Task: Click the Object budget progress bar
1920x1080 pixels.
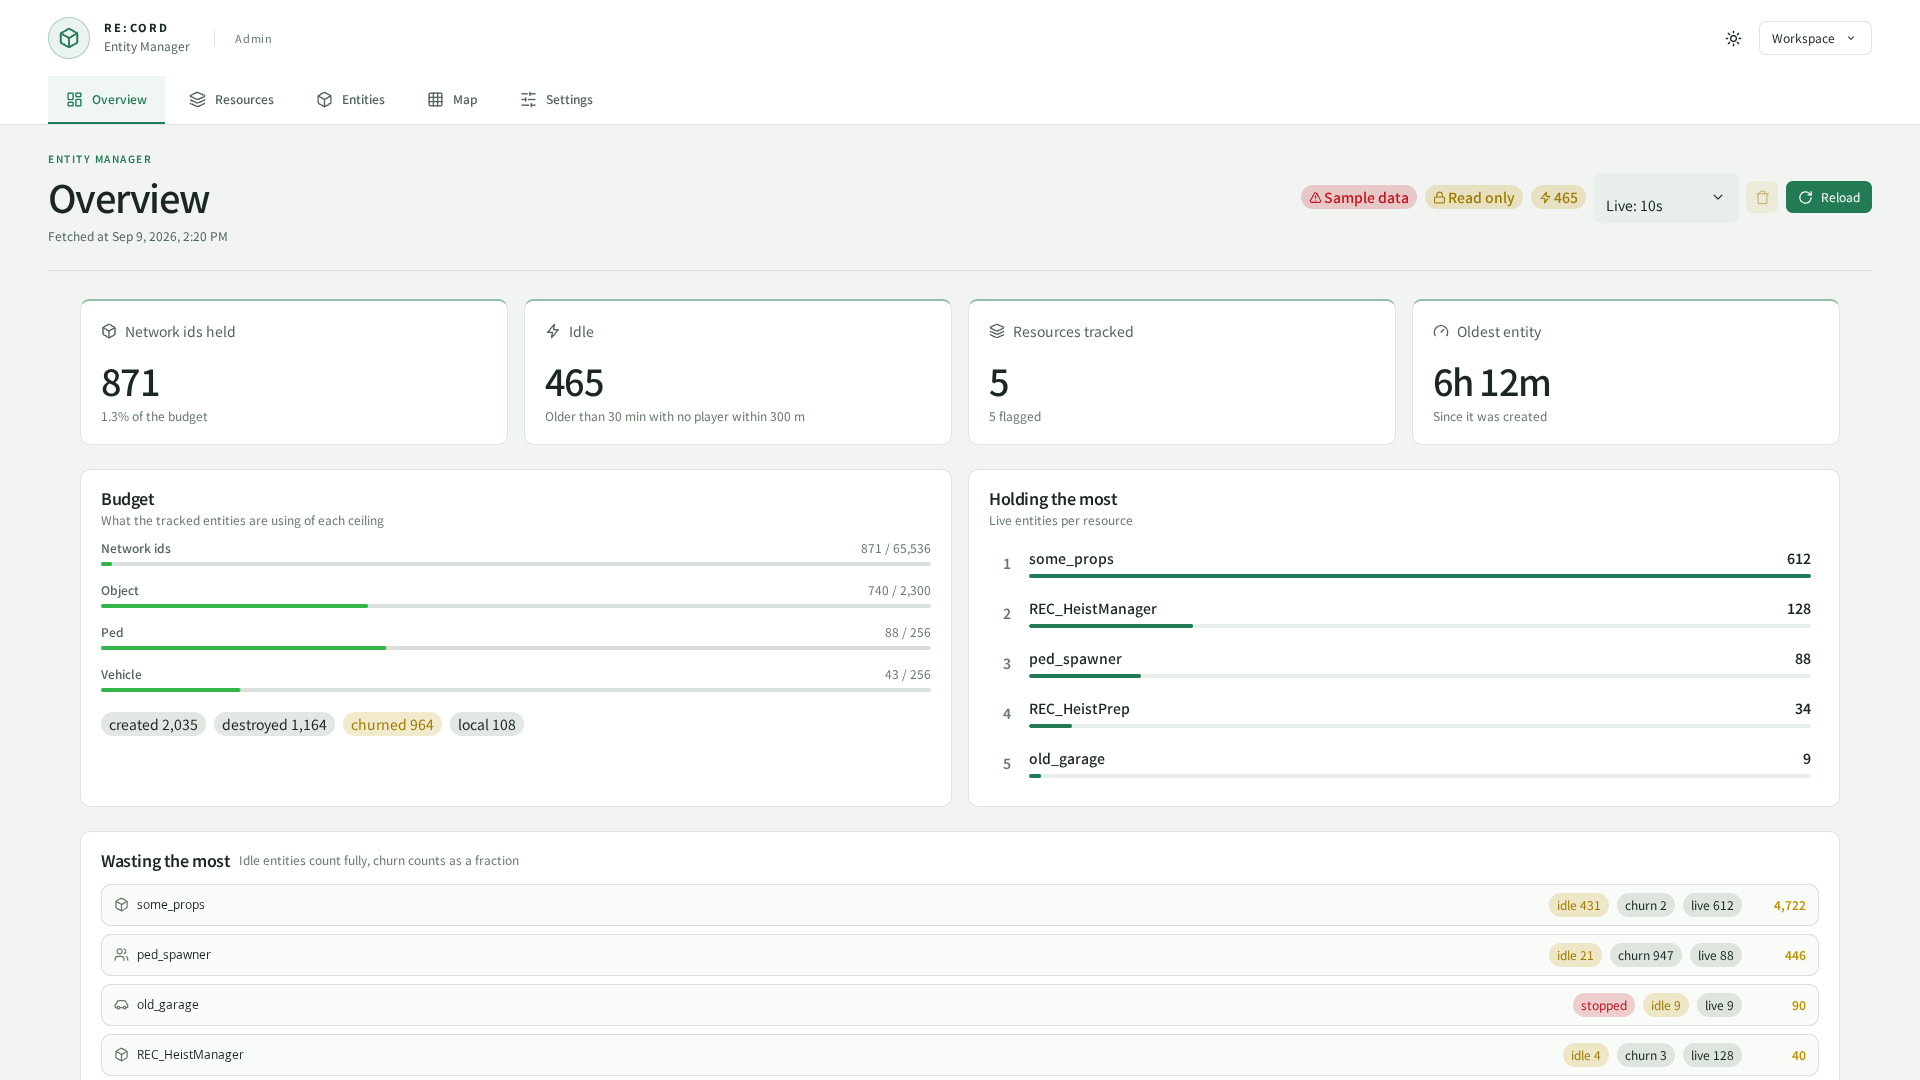Action: [x=515, y=606]
